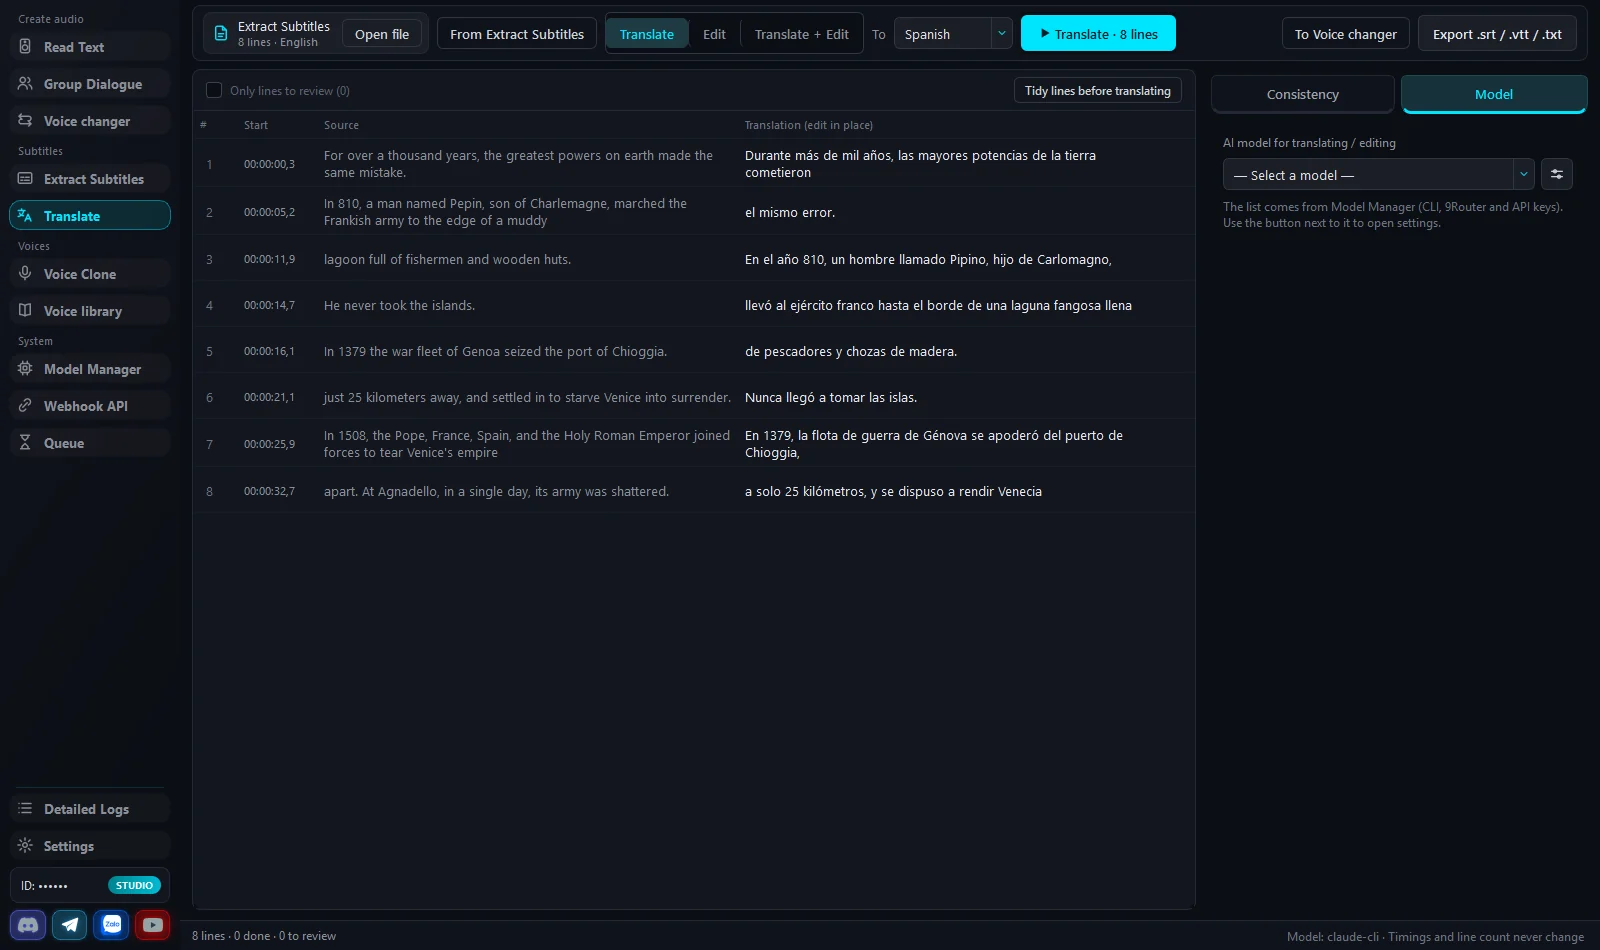Open Webhook API page

tap(90, 406)
